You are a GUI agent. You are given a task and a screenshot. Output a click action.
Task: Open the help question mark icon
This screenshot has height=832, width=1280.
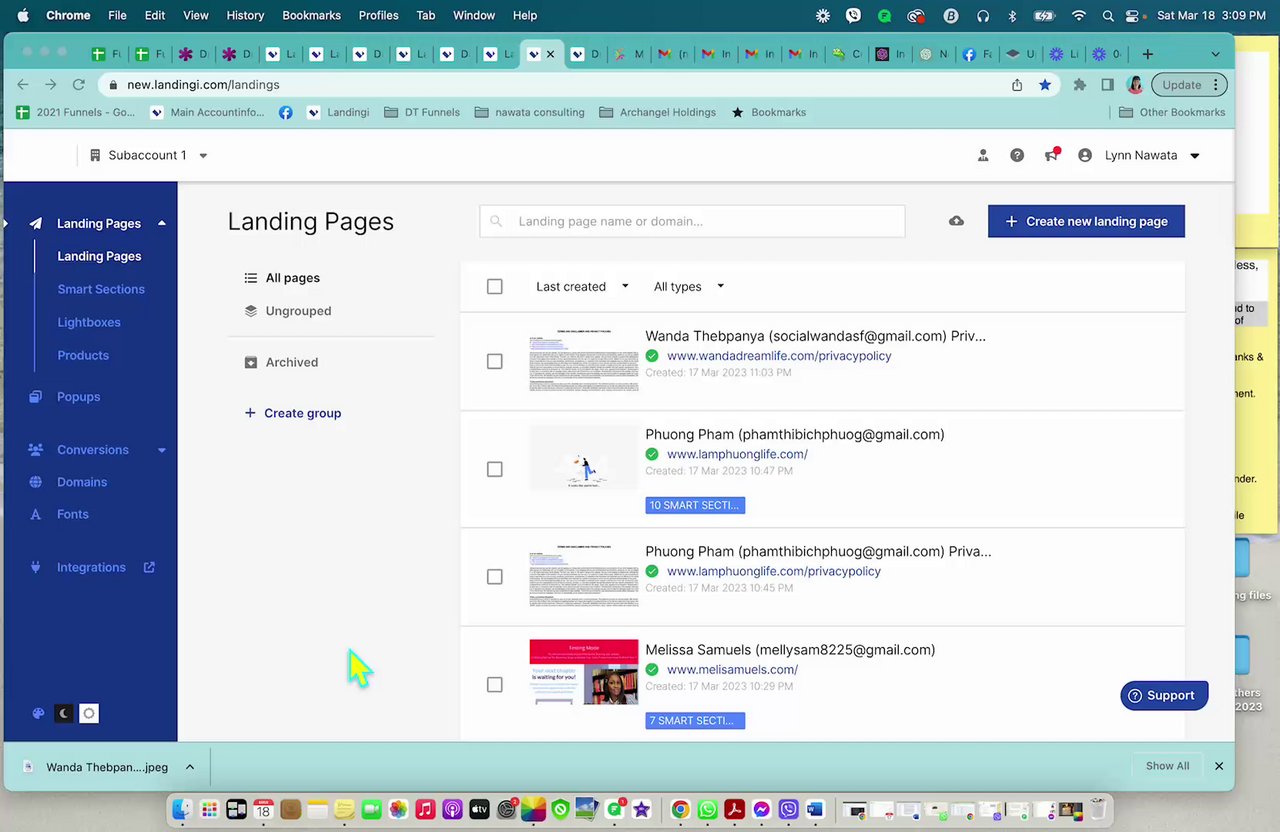[1017, 155]
